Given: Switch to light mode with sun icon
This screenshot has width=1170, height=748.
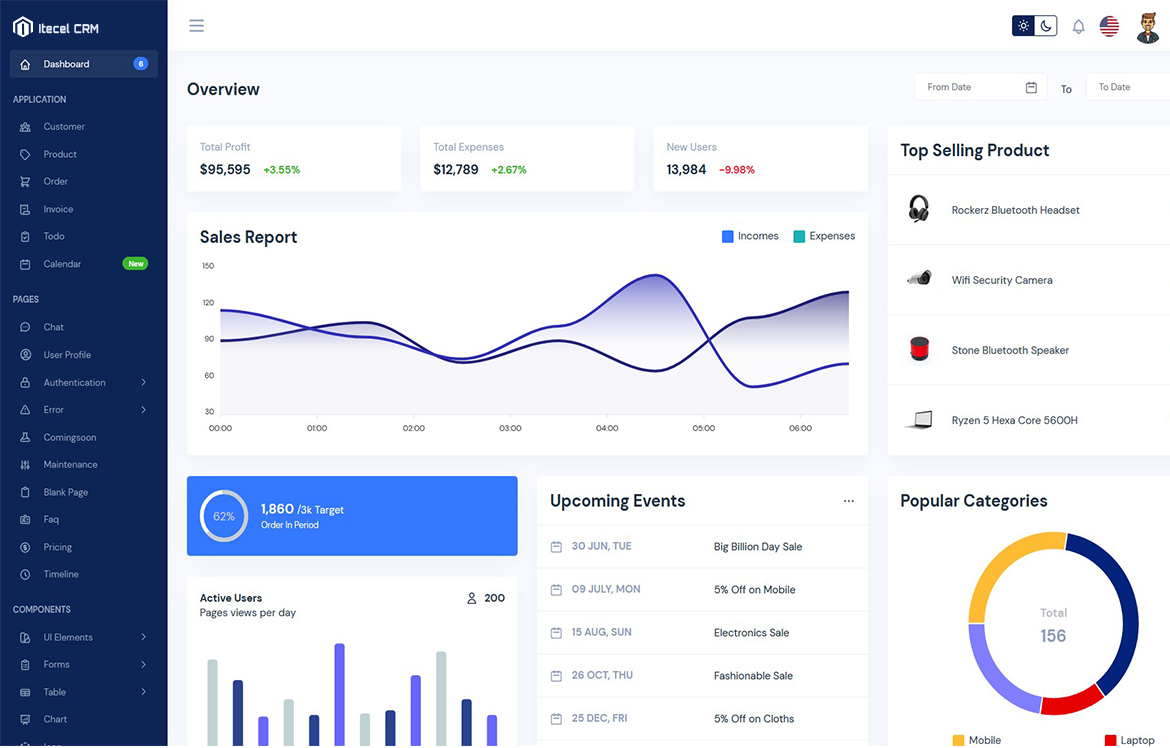Looking at the screenshot, I should coord(1024,26).
